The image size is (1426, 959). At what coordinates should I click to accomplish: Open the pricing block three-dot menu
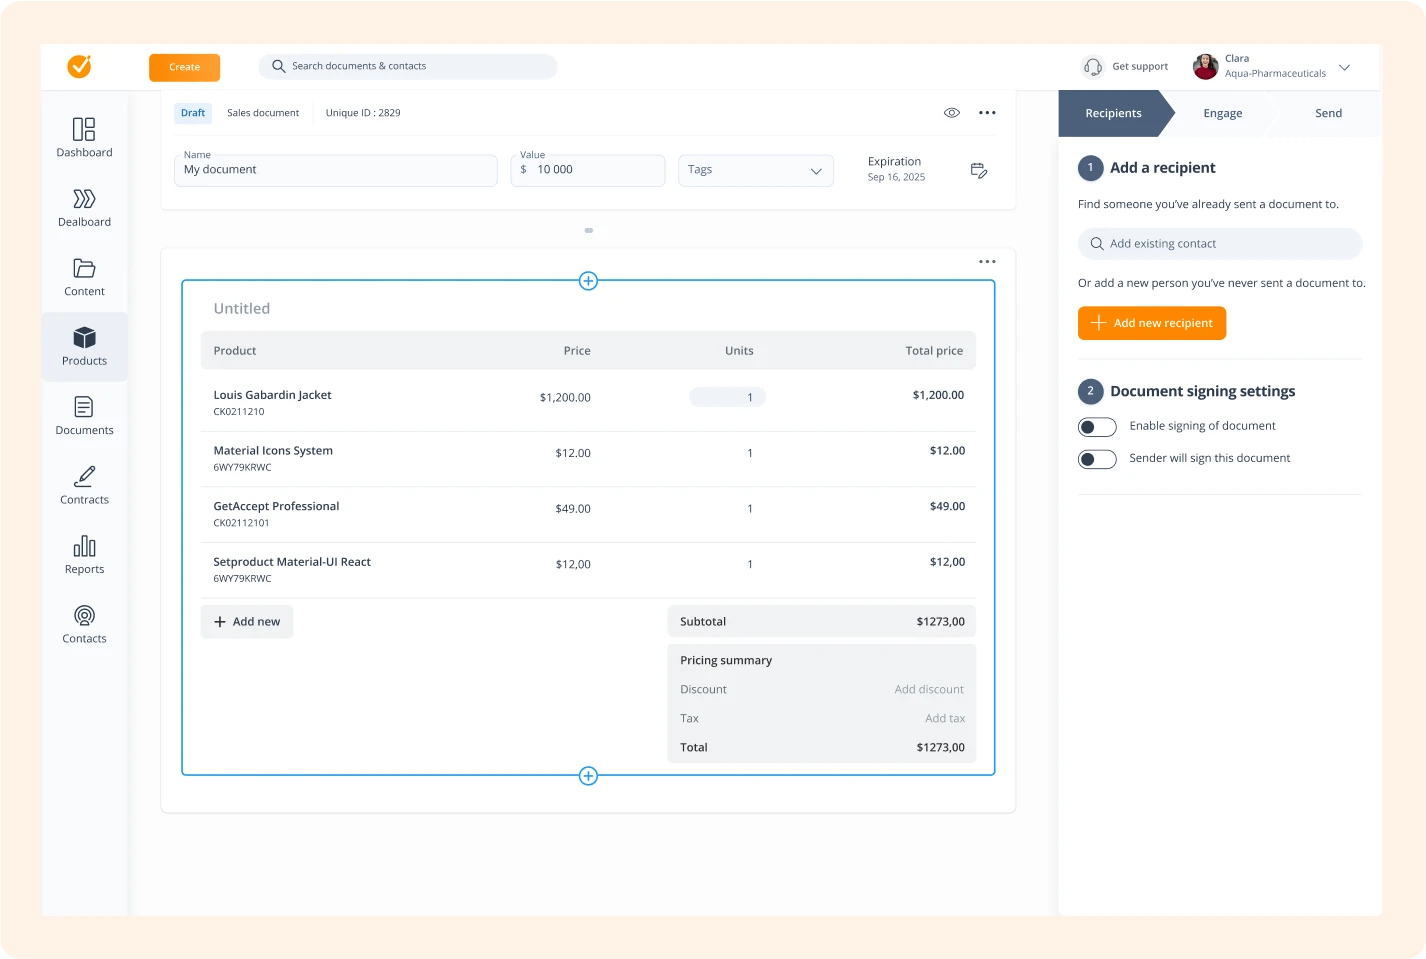987,262
